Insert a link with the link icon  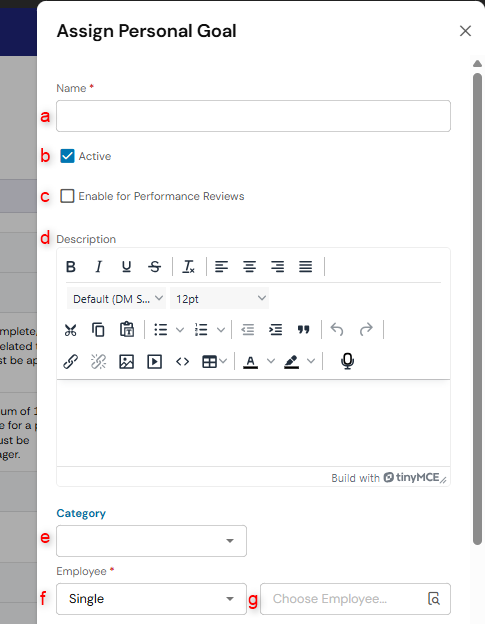(70, 361)
